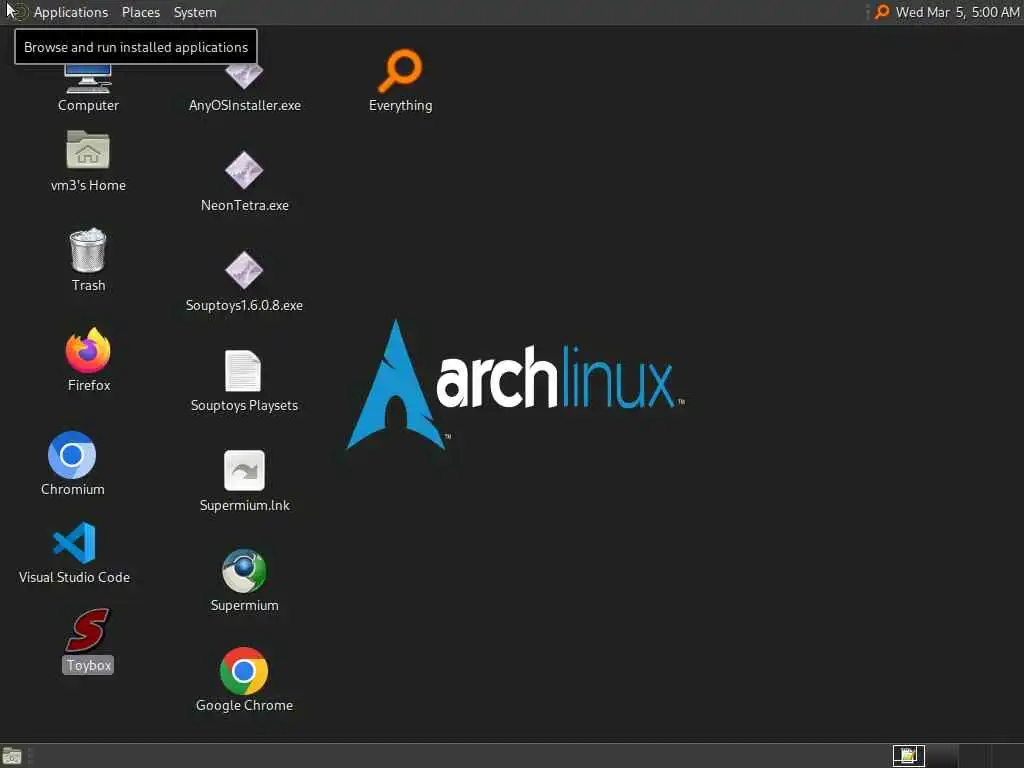Viewport: 1024px width, 768px height.
Task: Click the workspace switcher in bottom panel
Action: (908, 756)
